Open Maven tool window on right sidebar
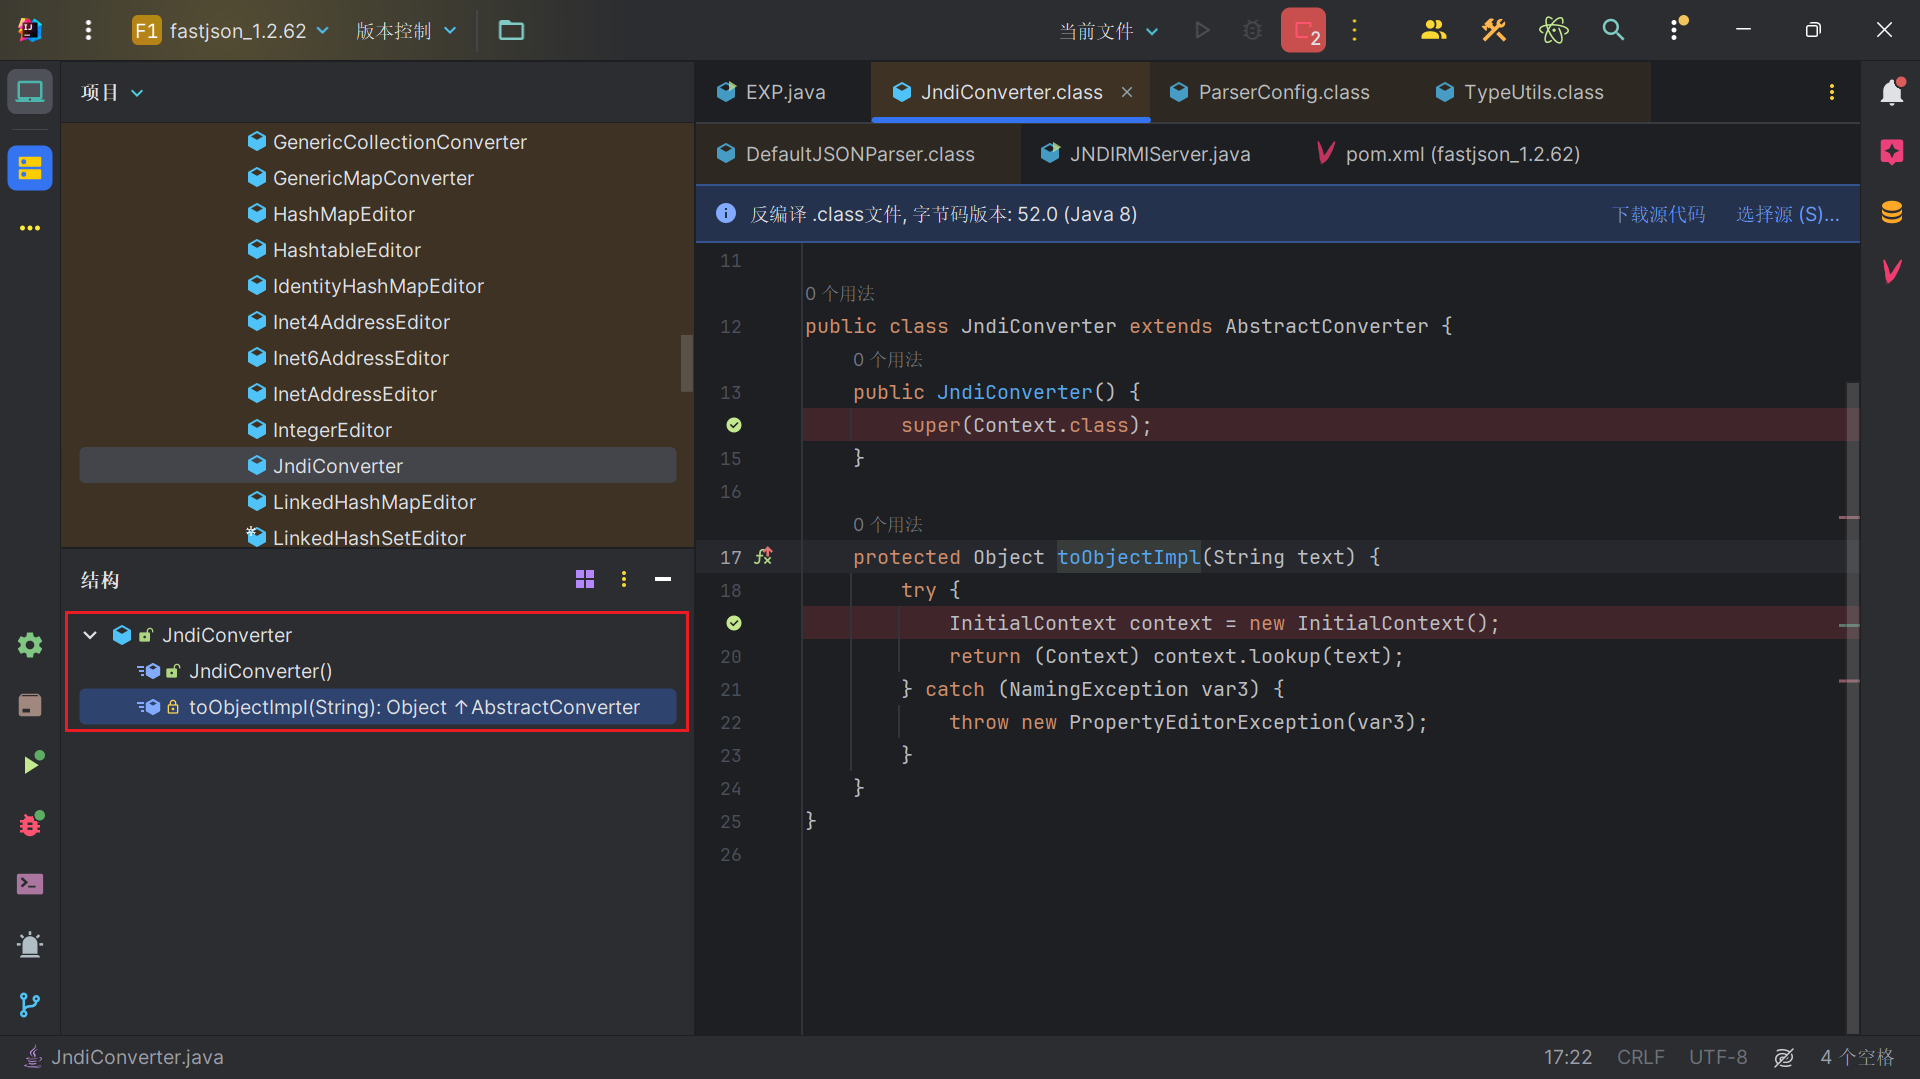Screen dimensions: 1920x1079 point(1892,271)
